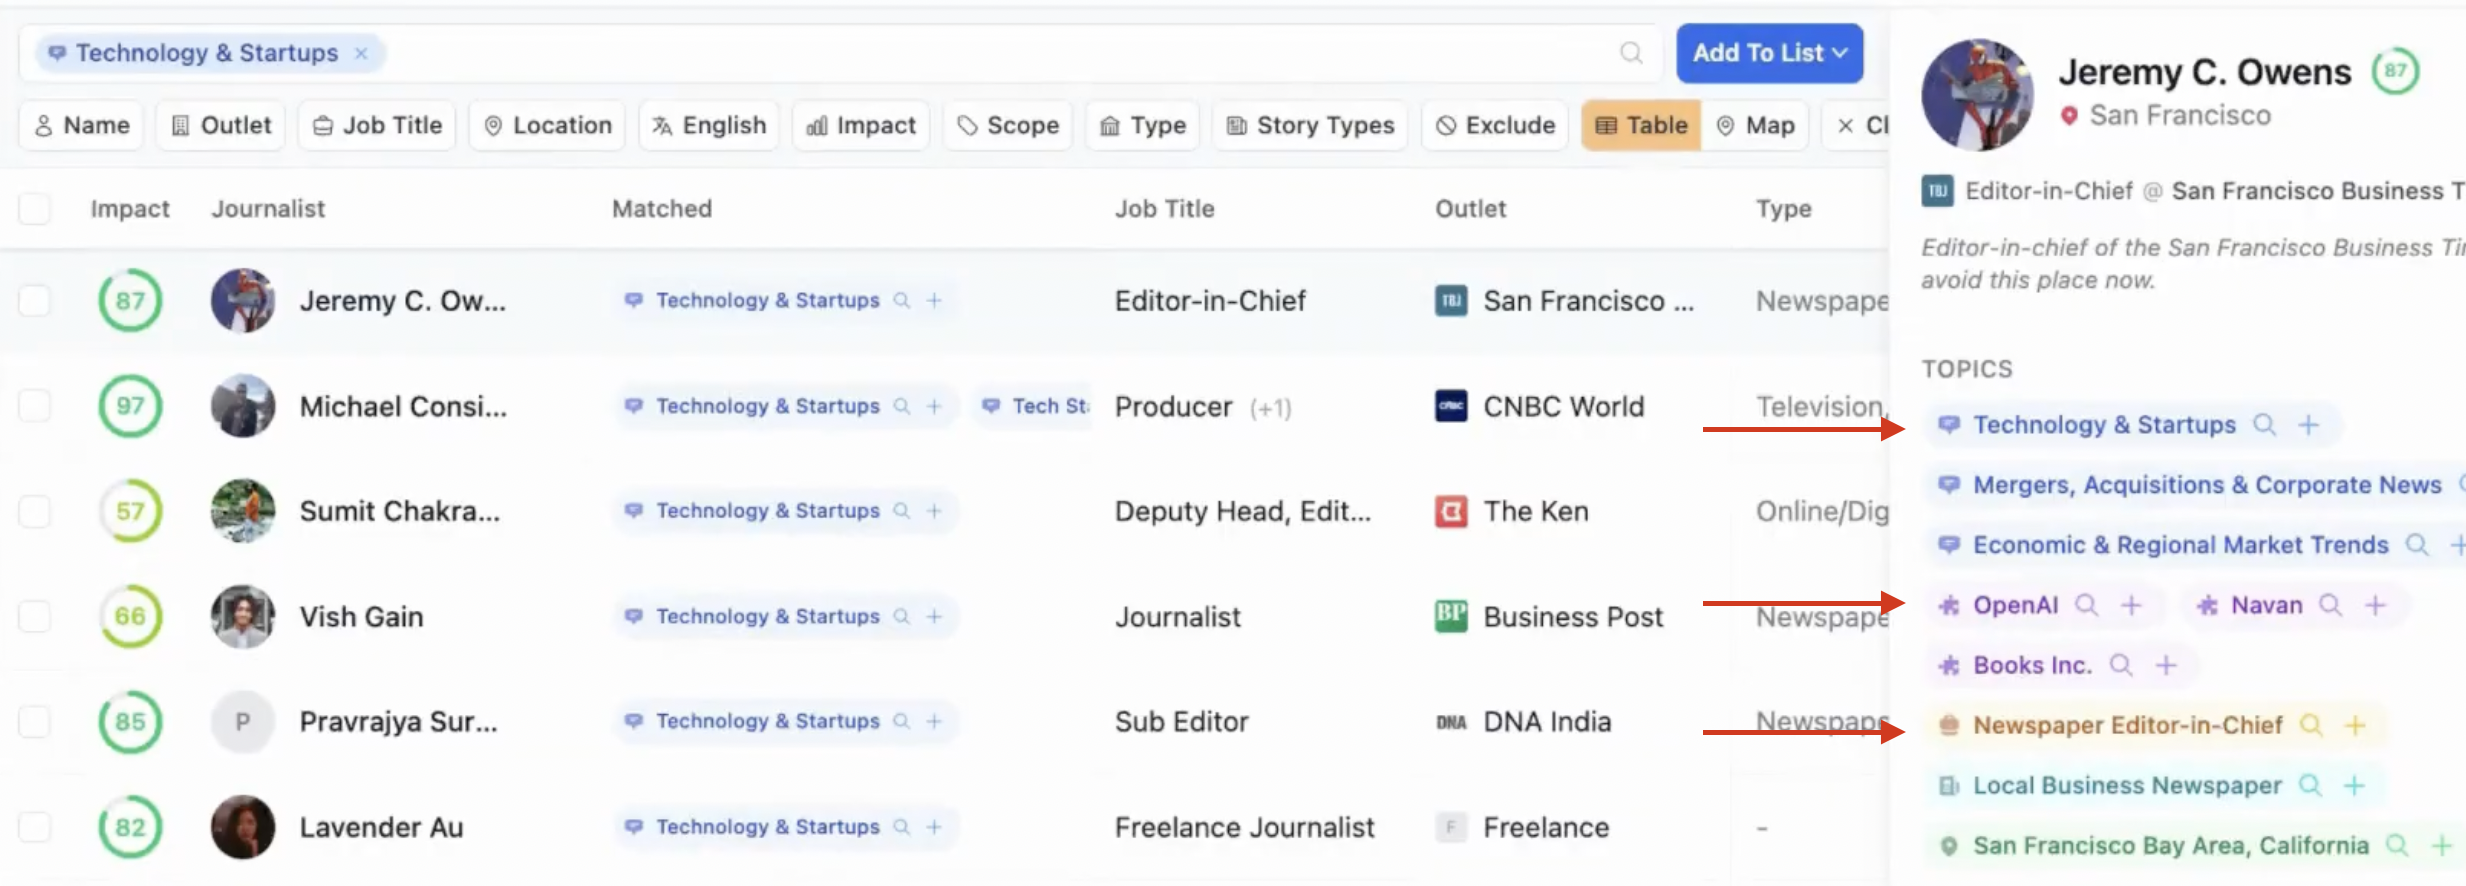This screenshot has height=886, width=2466.
Task: Check the box for Jeremy C. Owens' row
Action: (x=34, y=300)
